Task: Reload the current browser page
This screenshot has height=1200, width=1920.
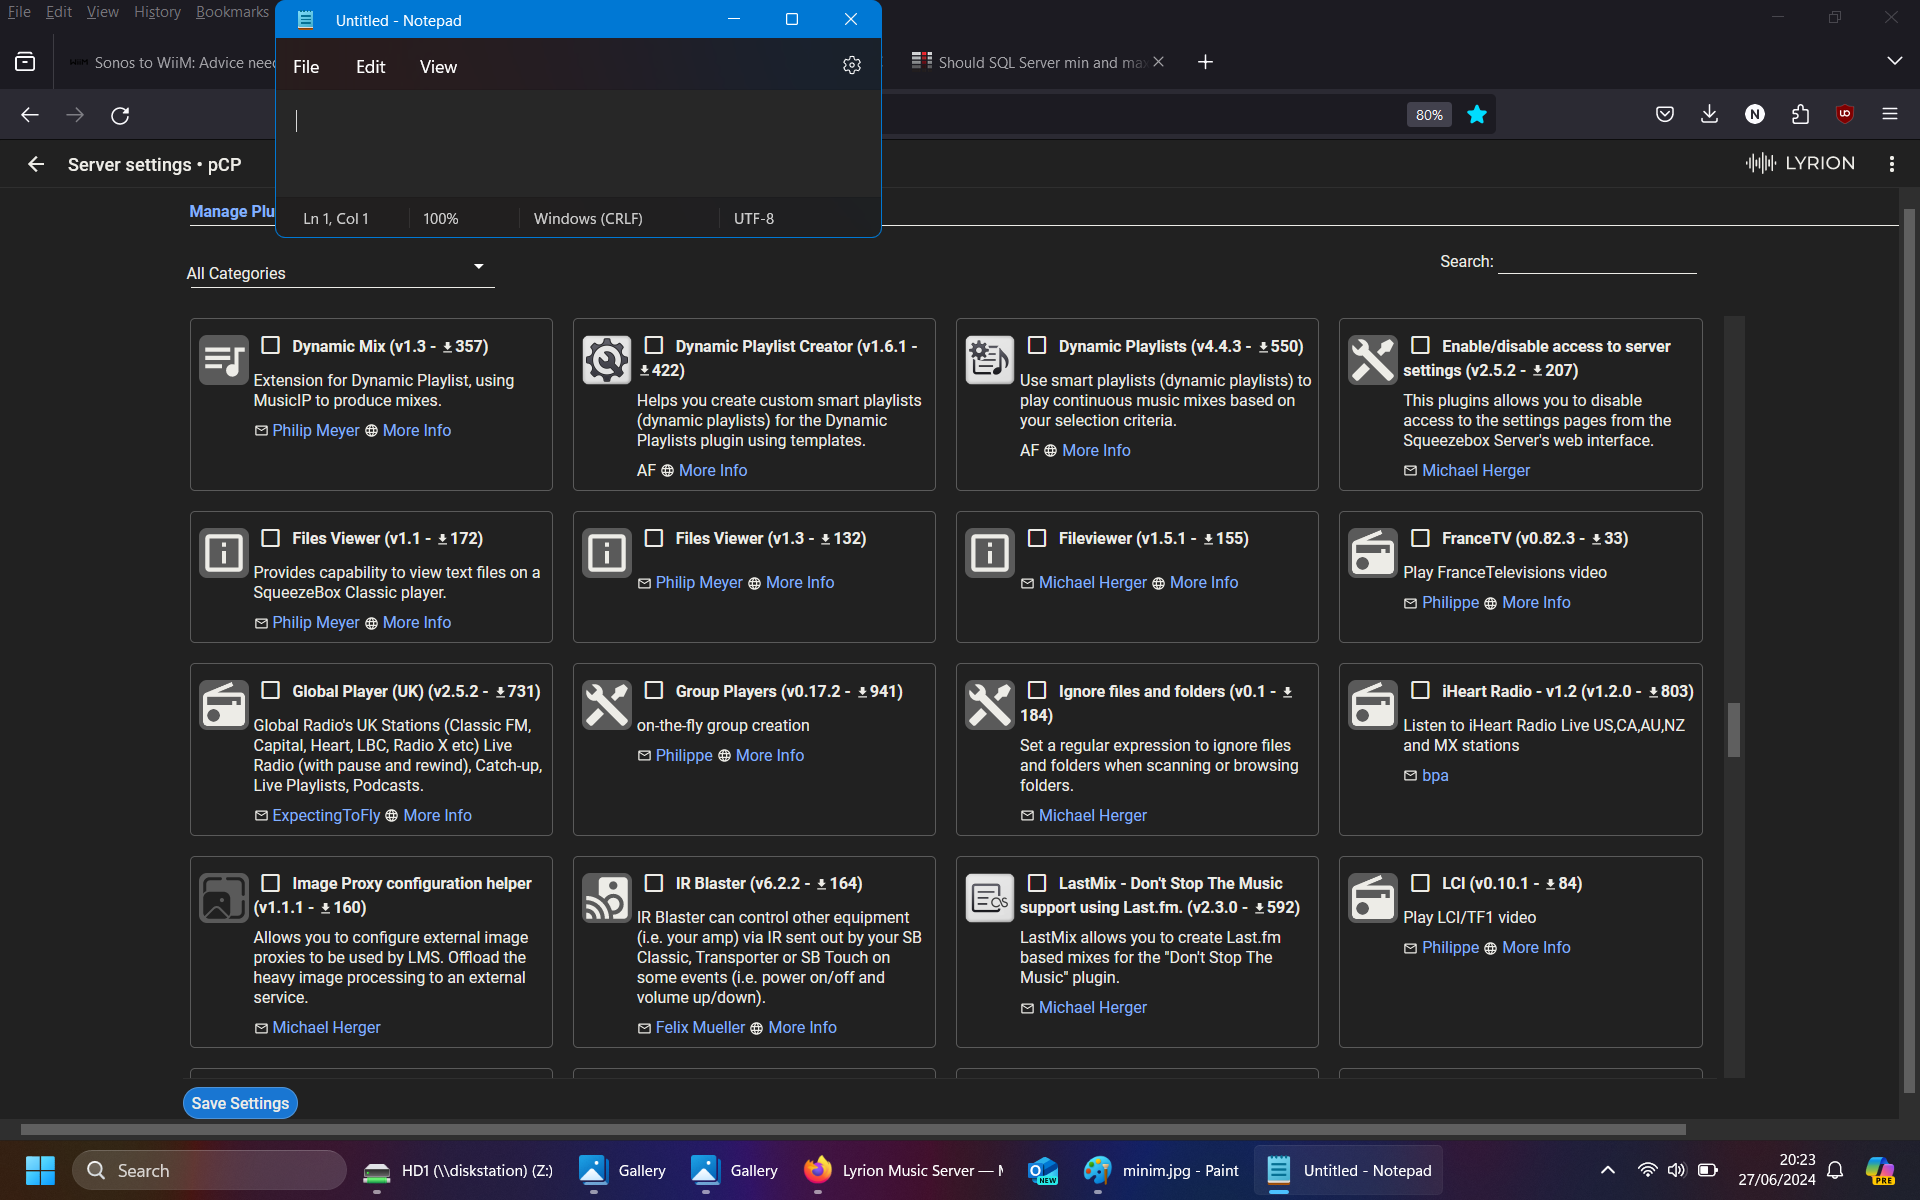Action: (120, 115)
